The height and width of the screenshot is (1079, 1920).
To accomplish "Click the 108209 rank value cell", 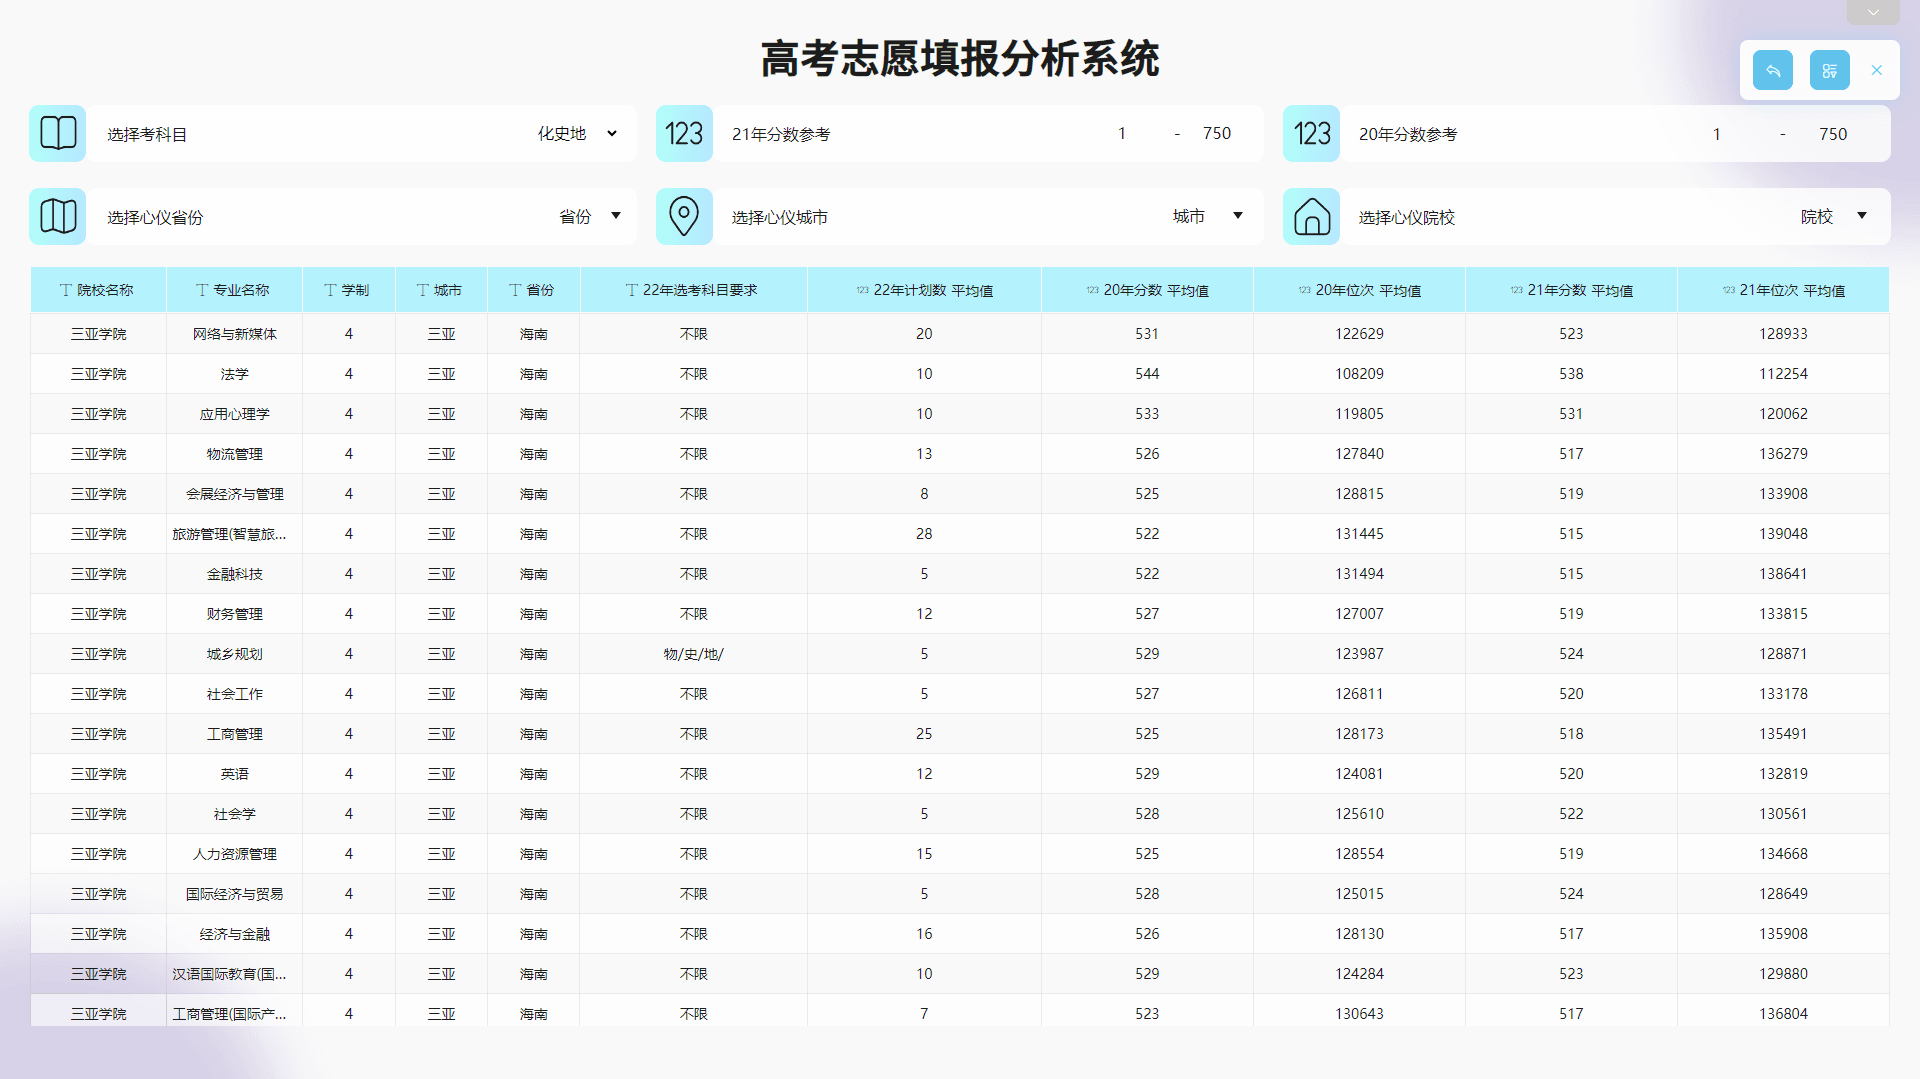I will (1359, 374).
